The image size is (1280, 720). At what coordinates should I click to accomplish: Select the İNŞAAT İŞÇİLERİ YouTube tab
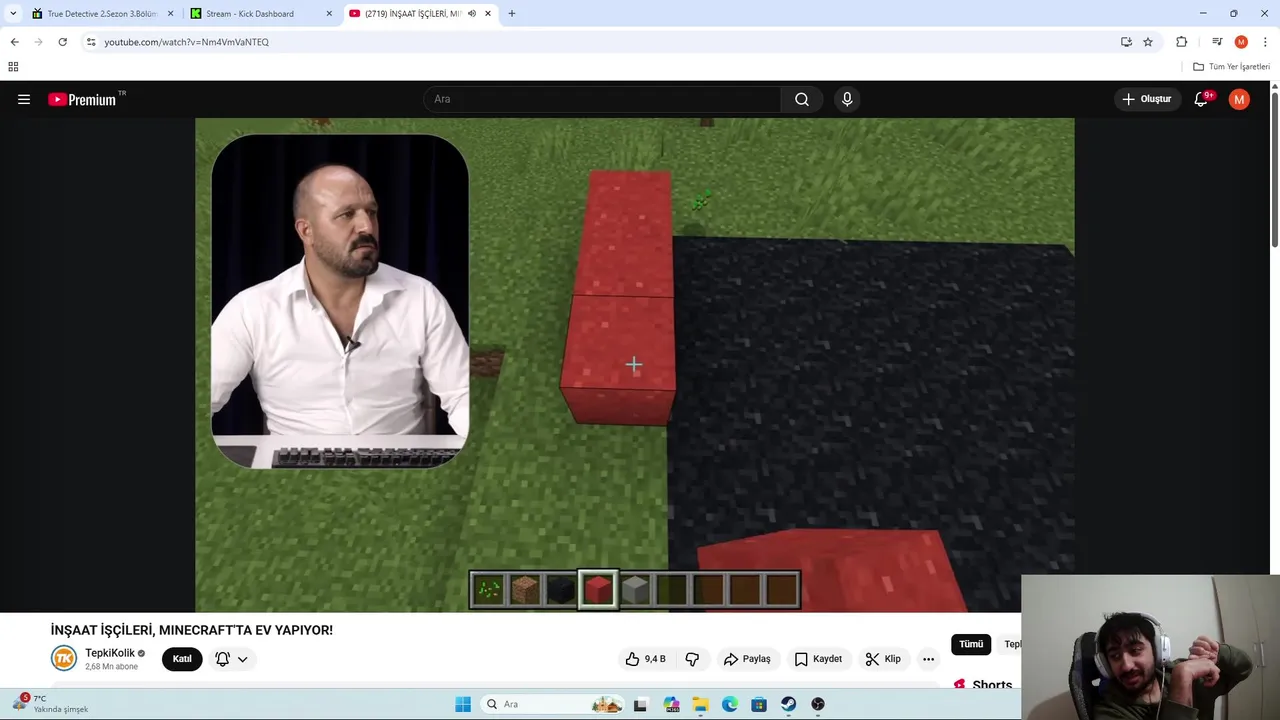coord(420,14)
